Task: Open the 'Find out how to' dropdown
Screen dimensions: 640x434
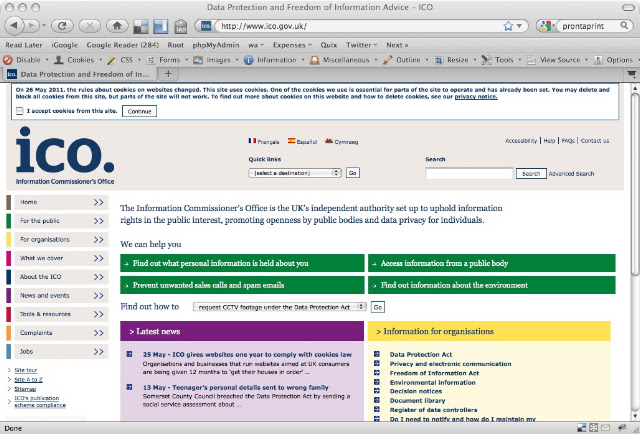Action: coord(280,307)
